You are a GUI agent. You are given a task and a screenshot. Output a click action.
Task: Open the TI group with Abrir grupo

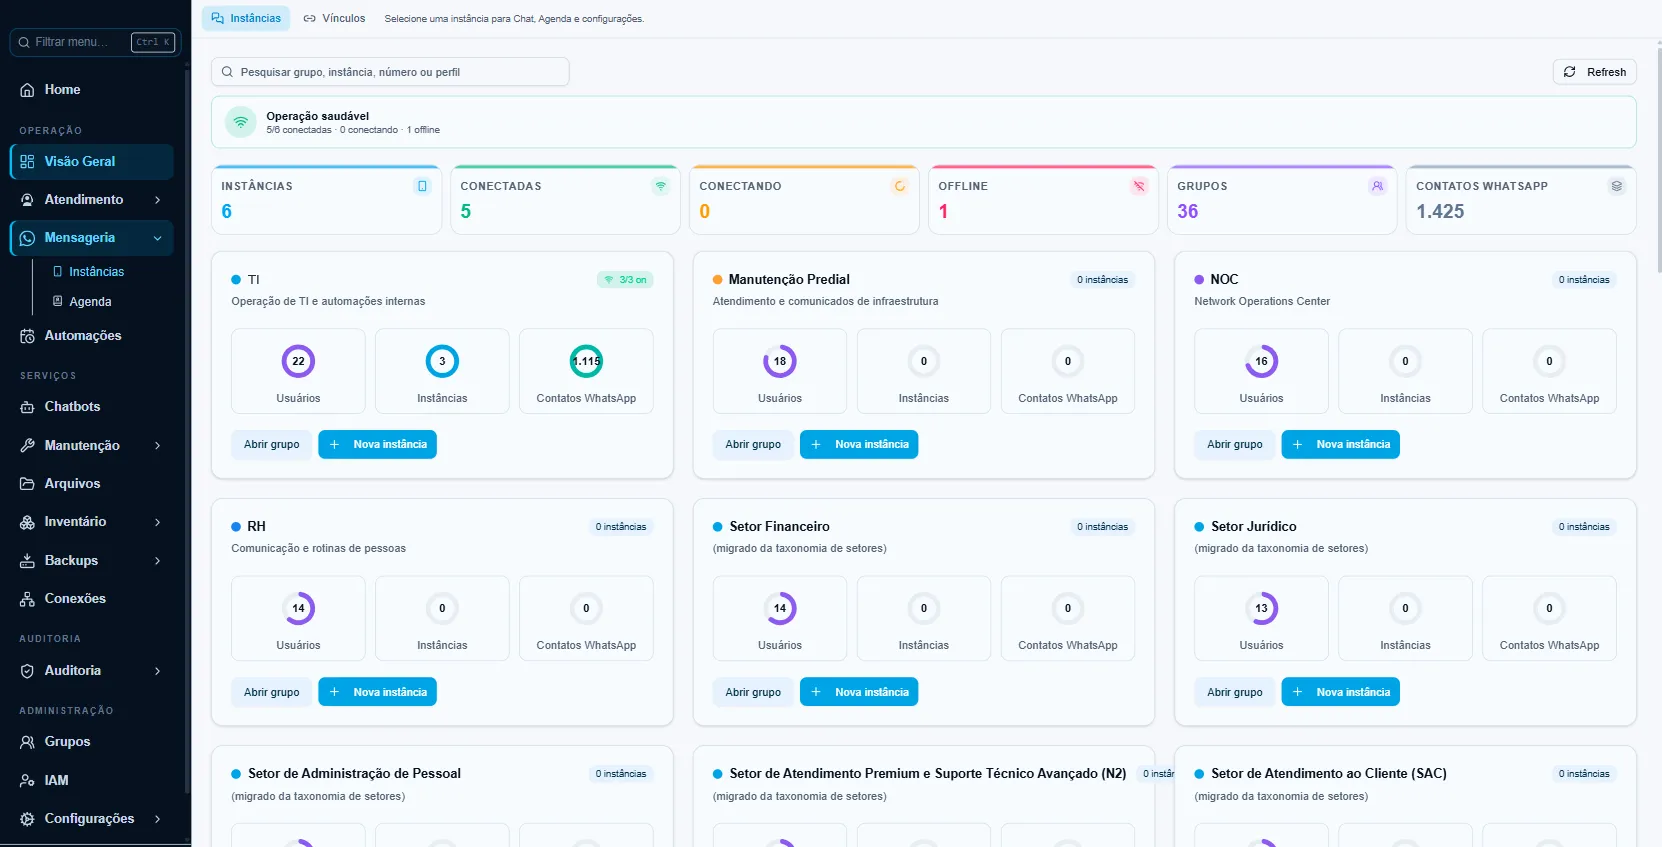click(x=272, y=444)
